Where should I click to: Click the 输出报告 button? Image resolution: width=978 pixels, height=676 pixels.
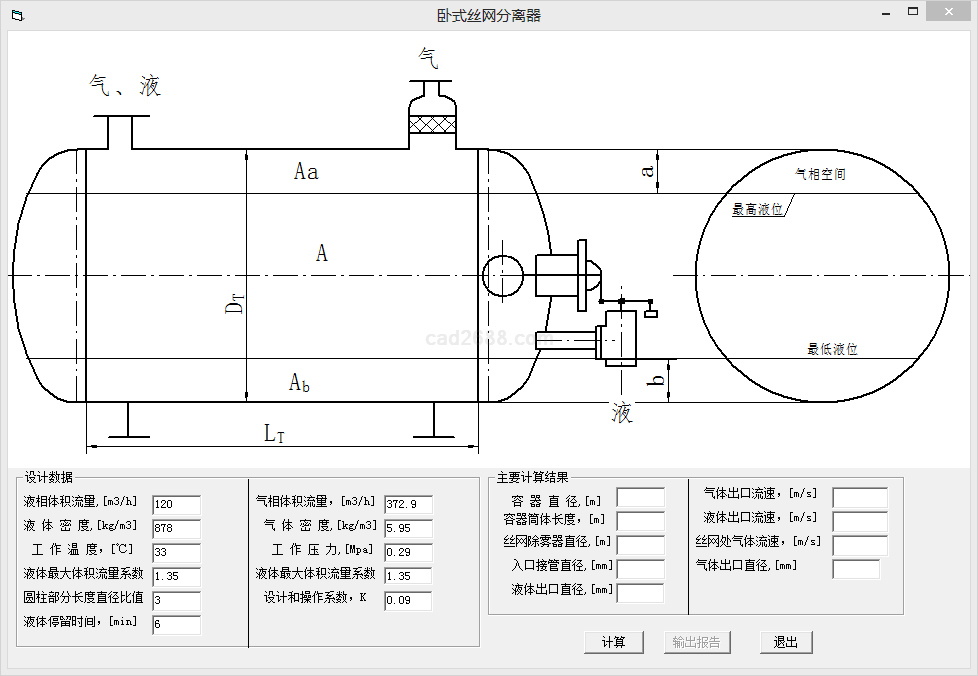pos(696,642)
